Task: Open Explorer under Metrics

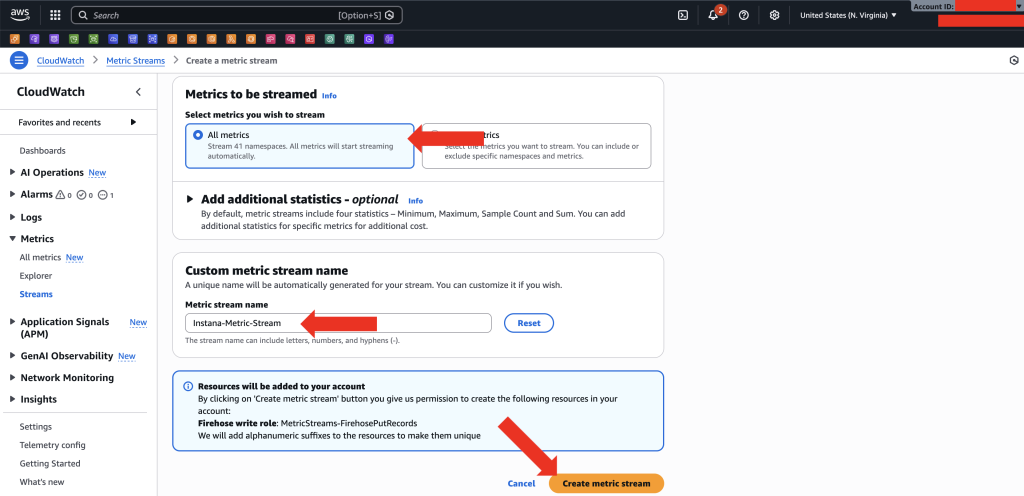Action: [36, 276]
